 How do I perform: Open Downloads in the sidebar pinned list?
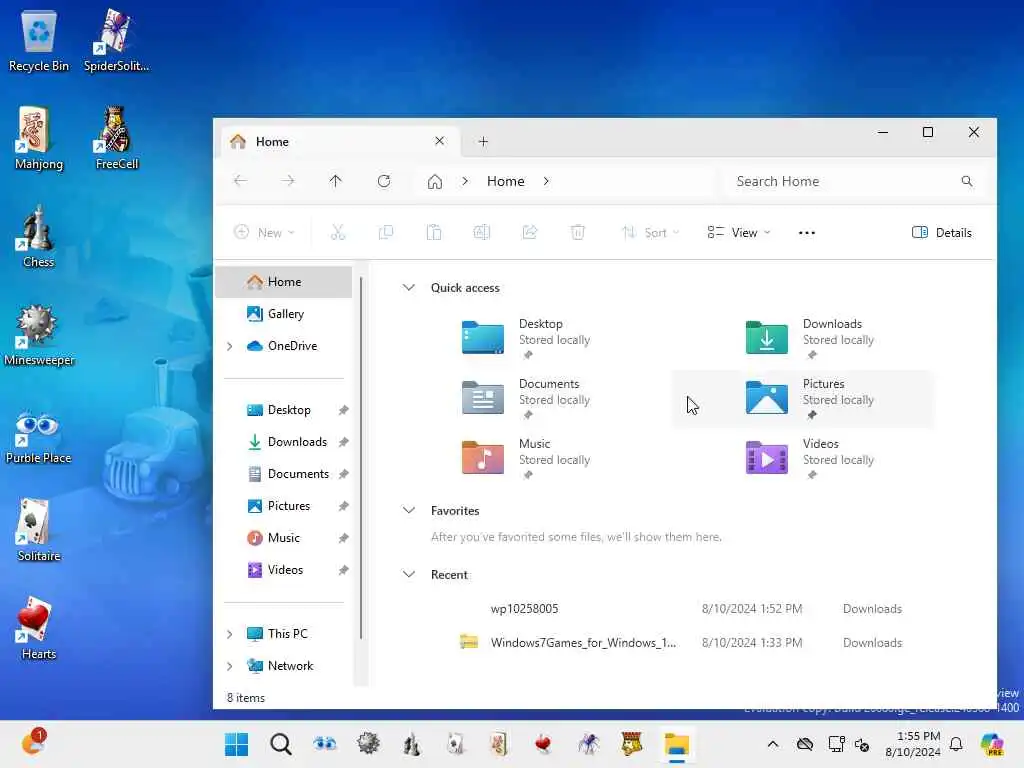(x=285, y=442)
